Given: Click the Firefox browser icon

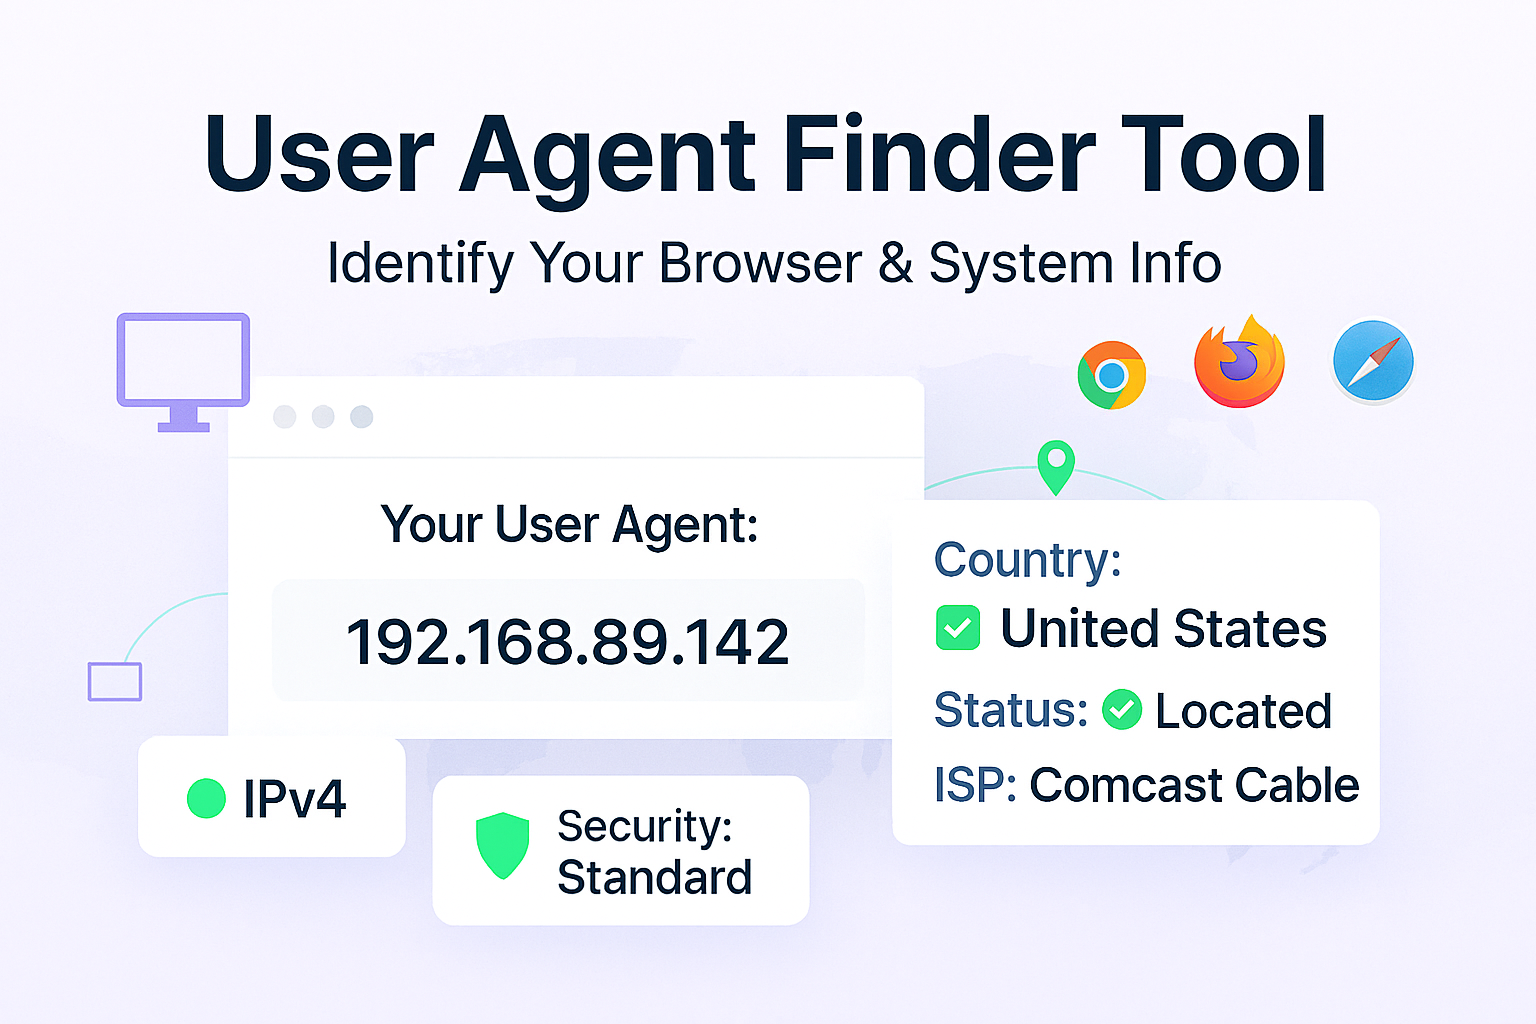Looking at the screenshot, I should [1239, 362].
